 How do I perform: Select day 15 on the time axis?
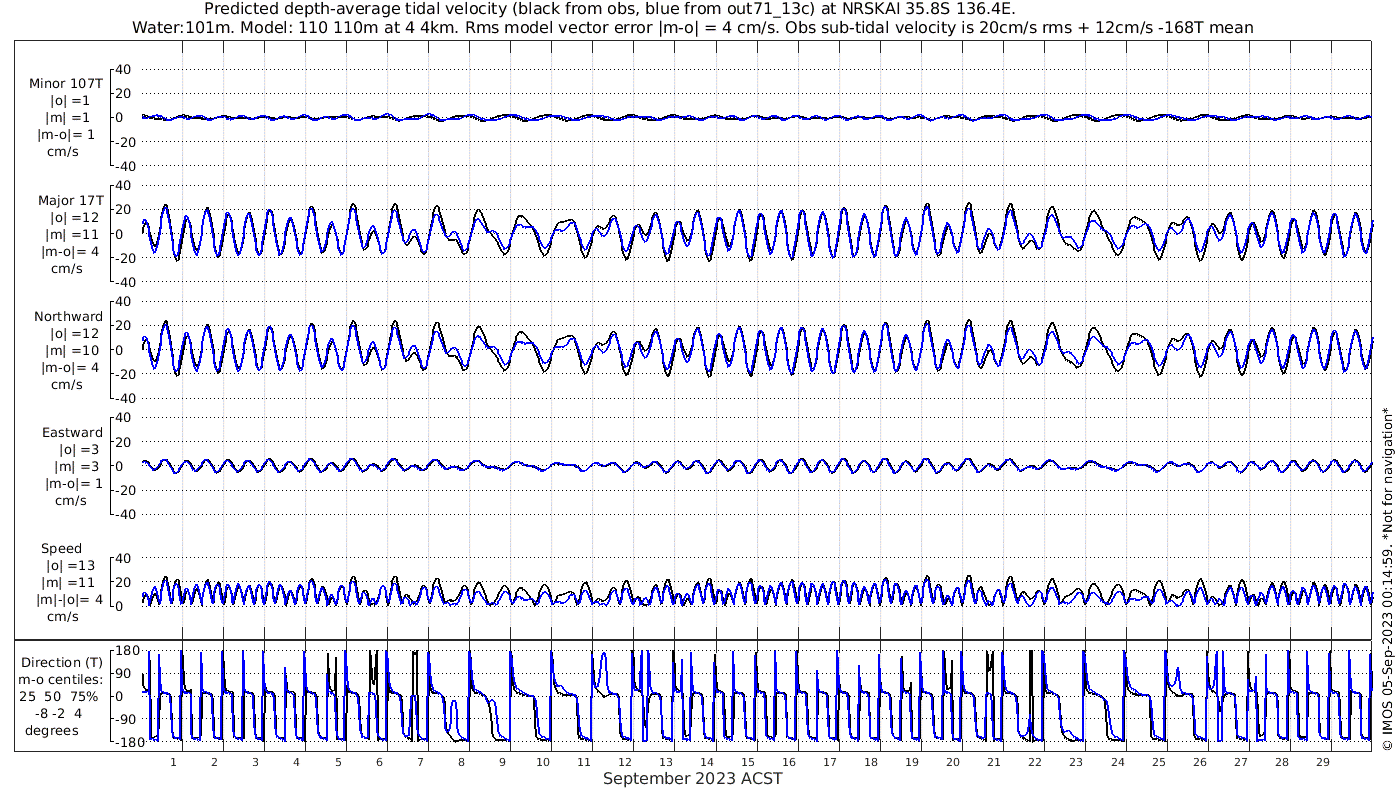coord(748,762)
